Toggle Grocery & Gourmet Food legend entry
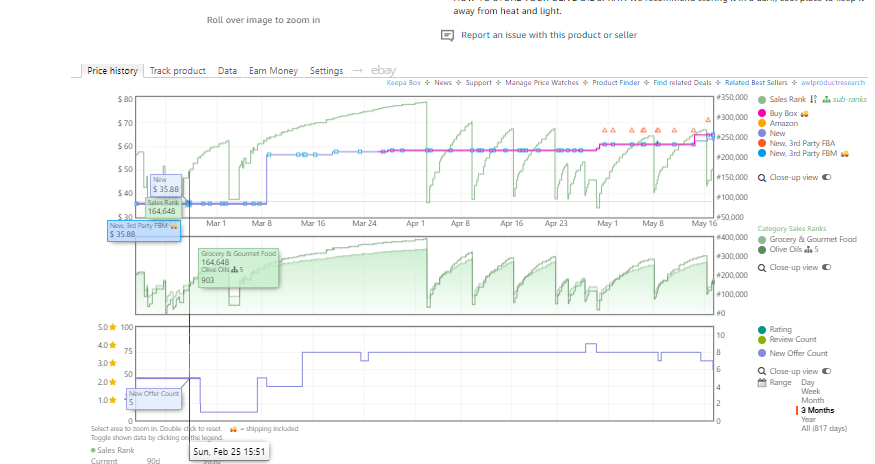 pyautogui.click(x=807, y=240)
